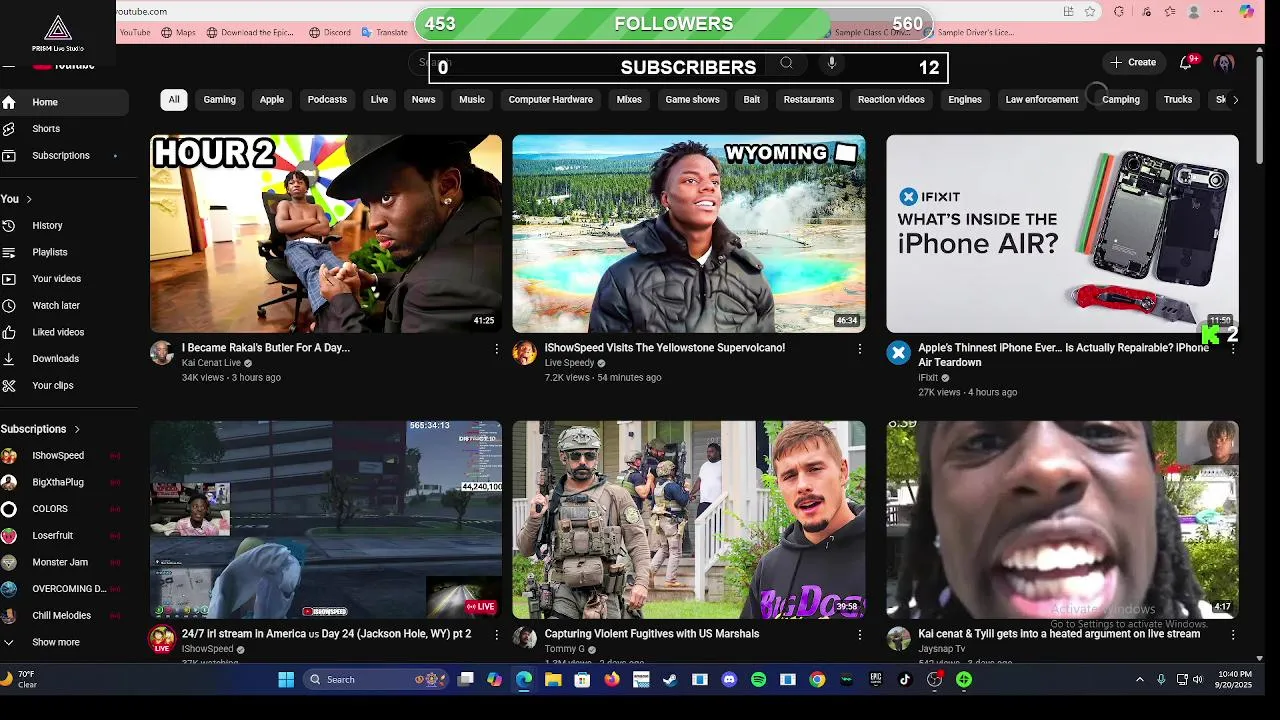
Task: Open the Discord bookmark
Action: [x=330, y=32]
